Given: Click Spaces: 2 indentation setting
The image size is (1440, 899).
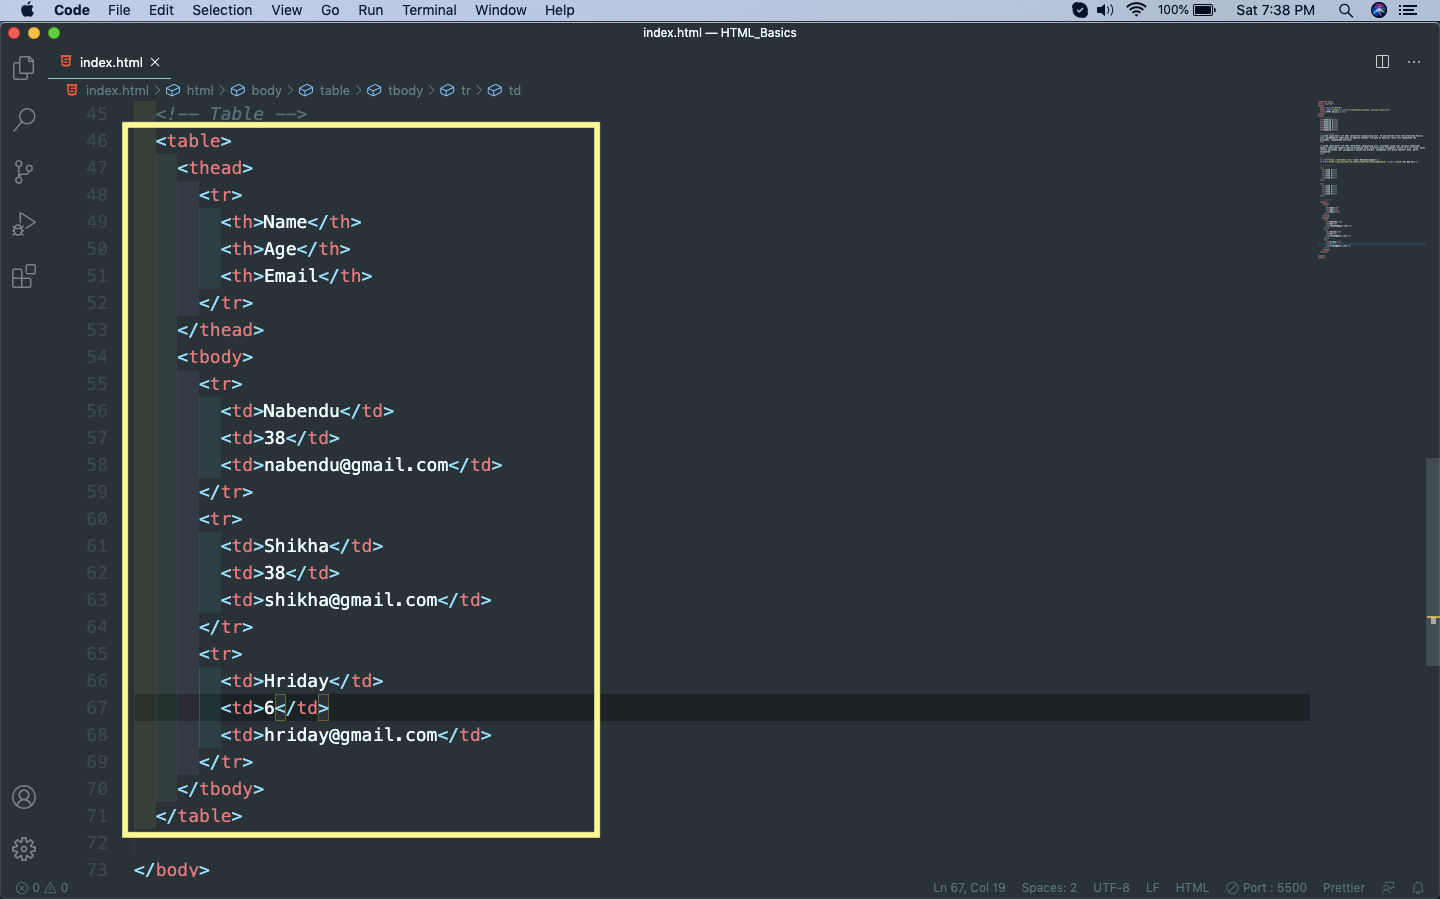Looking at the screenshot, I should [1049, 888].
